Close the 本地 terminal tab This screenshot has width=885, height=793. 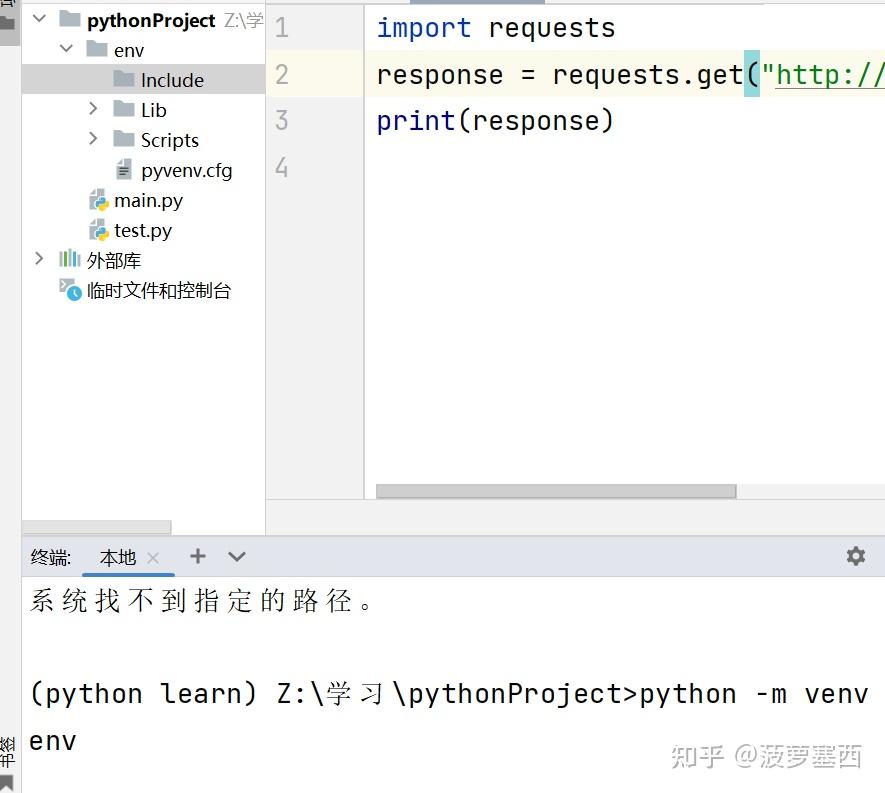(153, 556)
